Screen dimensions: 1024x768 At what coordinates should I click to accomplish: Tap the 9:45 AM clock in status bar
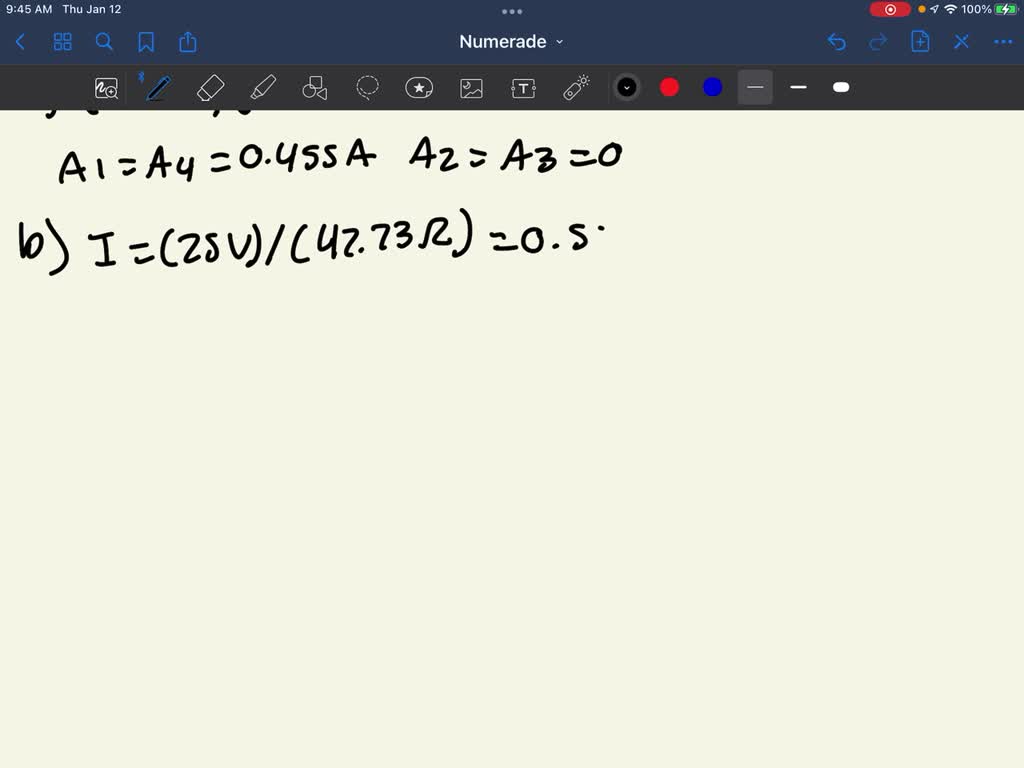29,9
